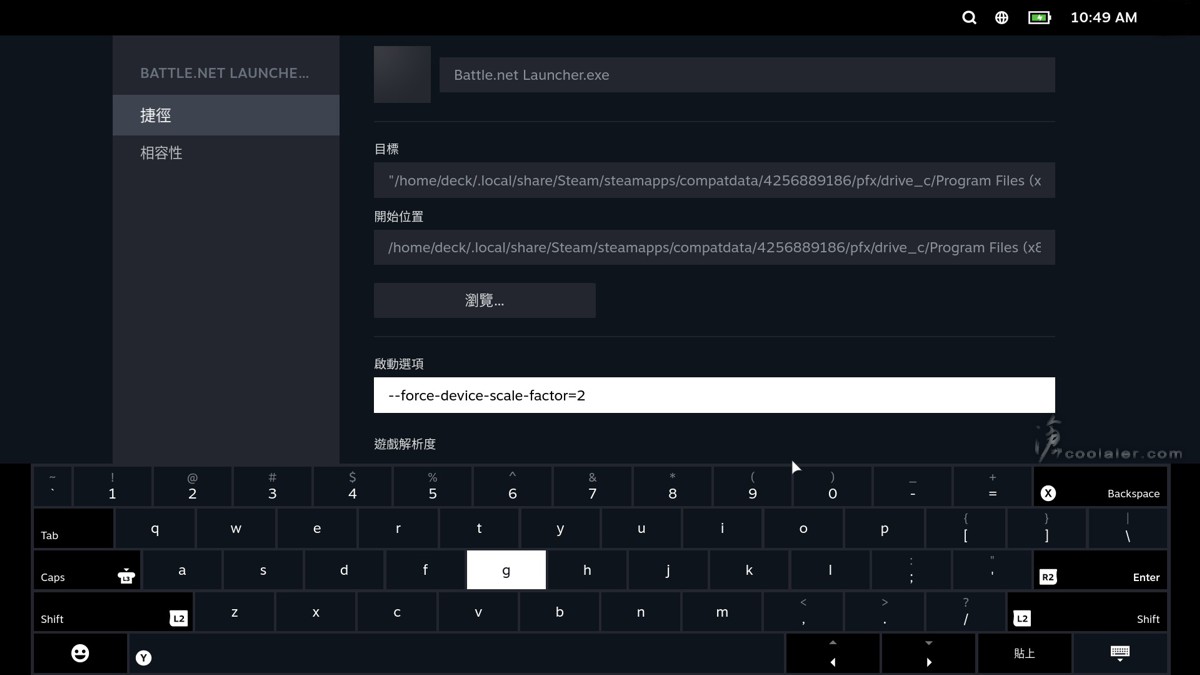
Task: Tap the Tab key on keyboard
Action: [73, 528]
